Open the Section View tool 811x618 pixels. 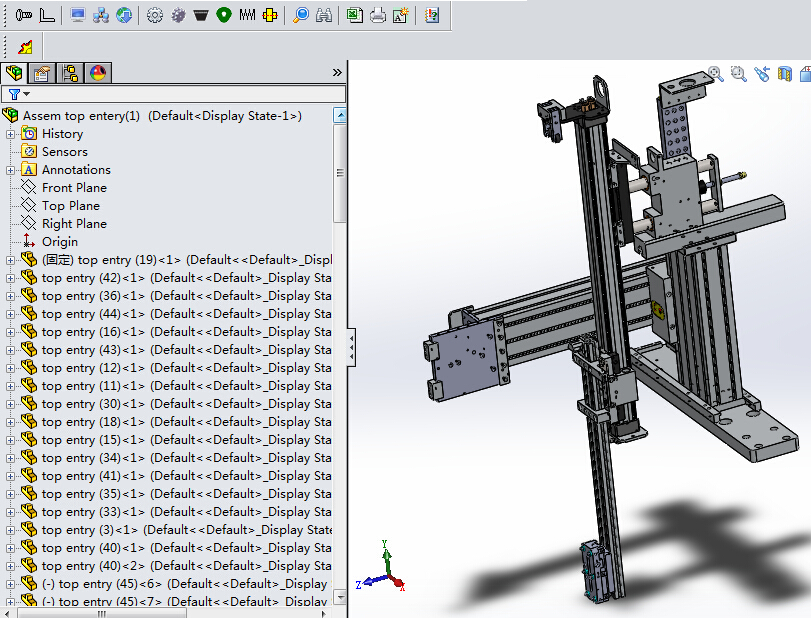coord(785,74)
